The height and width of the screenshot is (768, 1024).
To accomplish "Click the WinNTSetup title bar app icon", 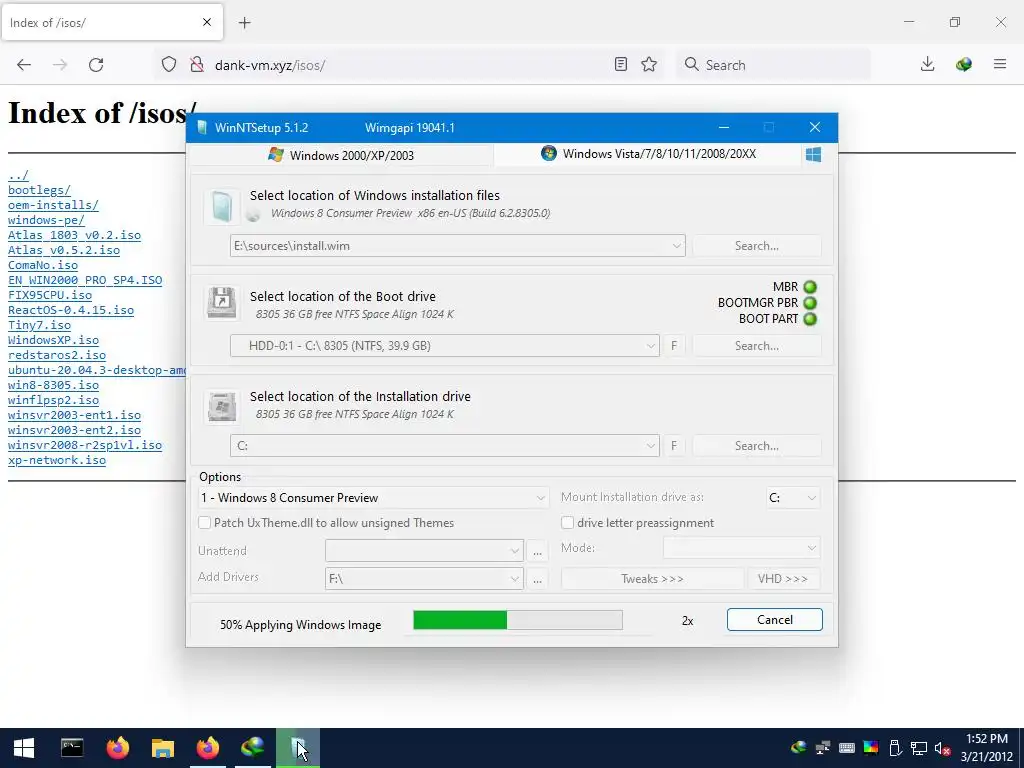I will (x=202, y=127).
